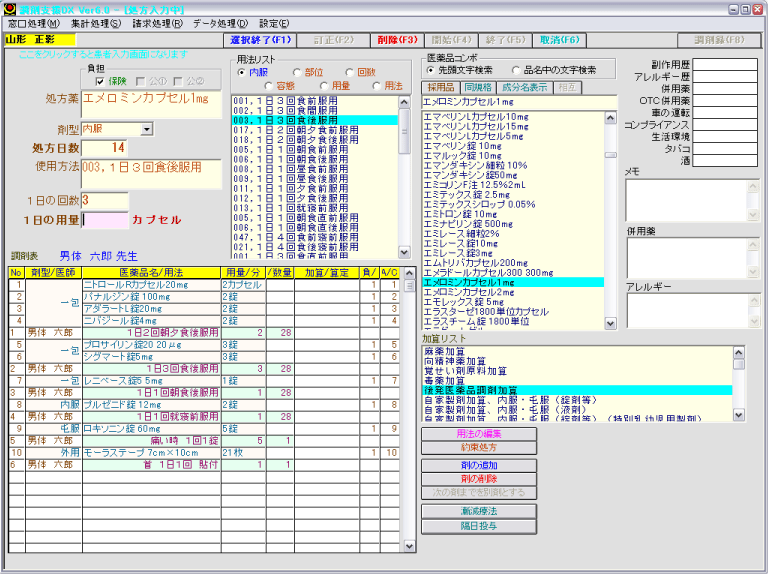This screenshot has height=574, width=768.
Task: Select 品名中の文字検索 radio option
Action: (516, 71)
